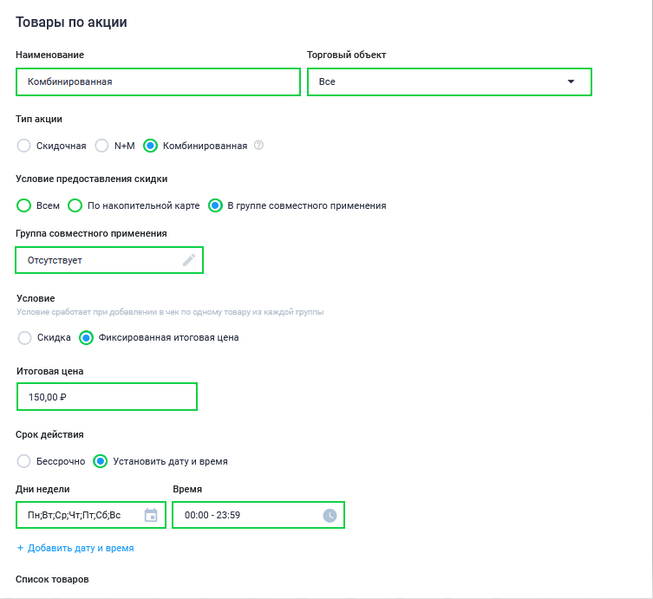This screenshot has height=599, width=653.
Task: Choose Скидка condition radio button
Action: (x=25, y=337)
